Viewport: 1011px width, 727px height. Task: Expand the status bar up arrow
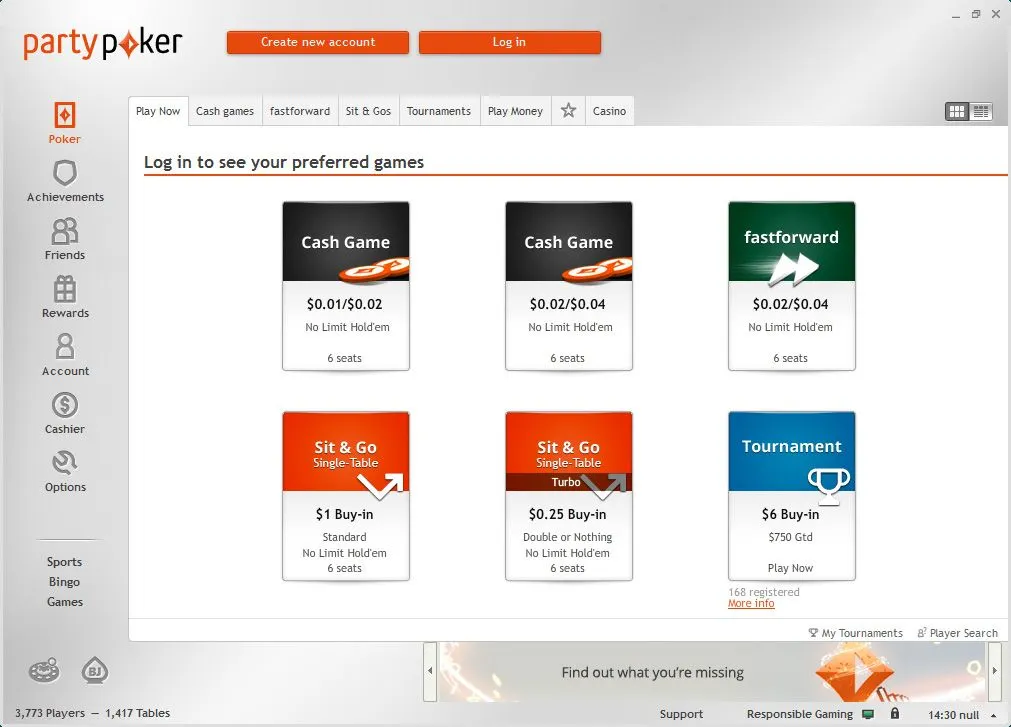(x=994, y=715)
